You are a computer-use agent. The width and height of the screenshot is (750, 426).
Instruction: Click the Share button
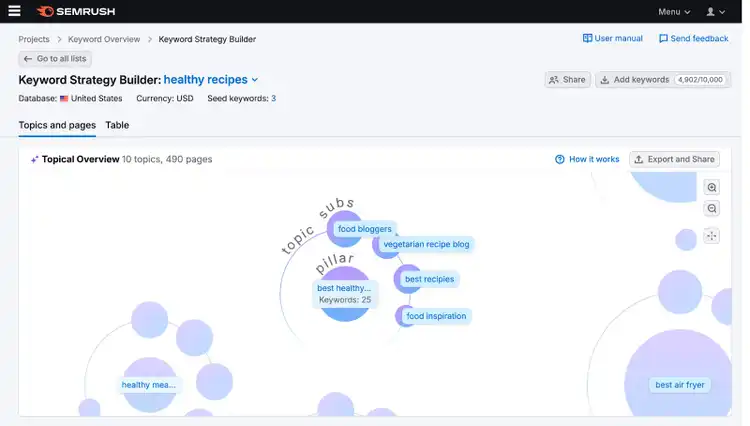tap(567, 80)
